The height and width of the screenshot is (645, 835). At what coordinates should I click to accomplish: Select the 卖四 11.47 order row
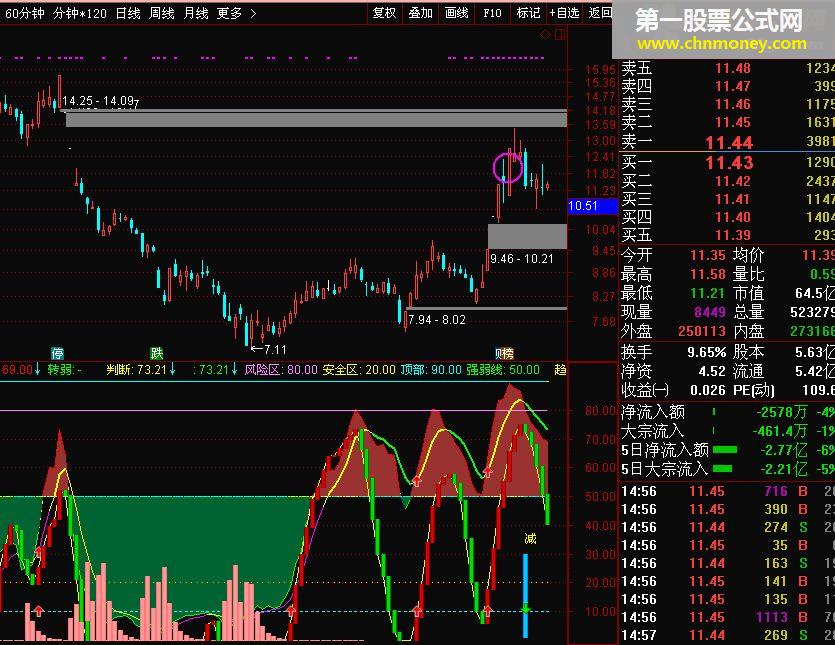pyautogui.click(x=726, y=86)
